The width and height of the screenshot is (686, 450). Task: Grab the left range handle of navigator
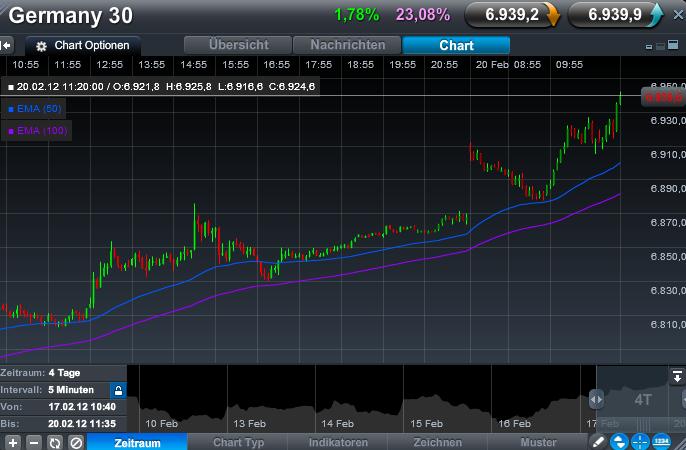596,399
